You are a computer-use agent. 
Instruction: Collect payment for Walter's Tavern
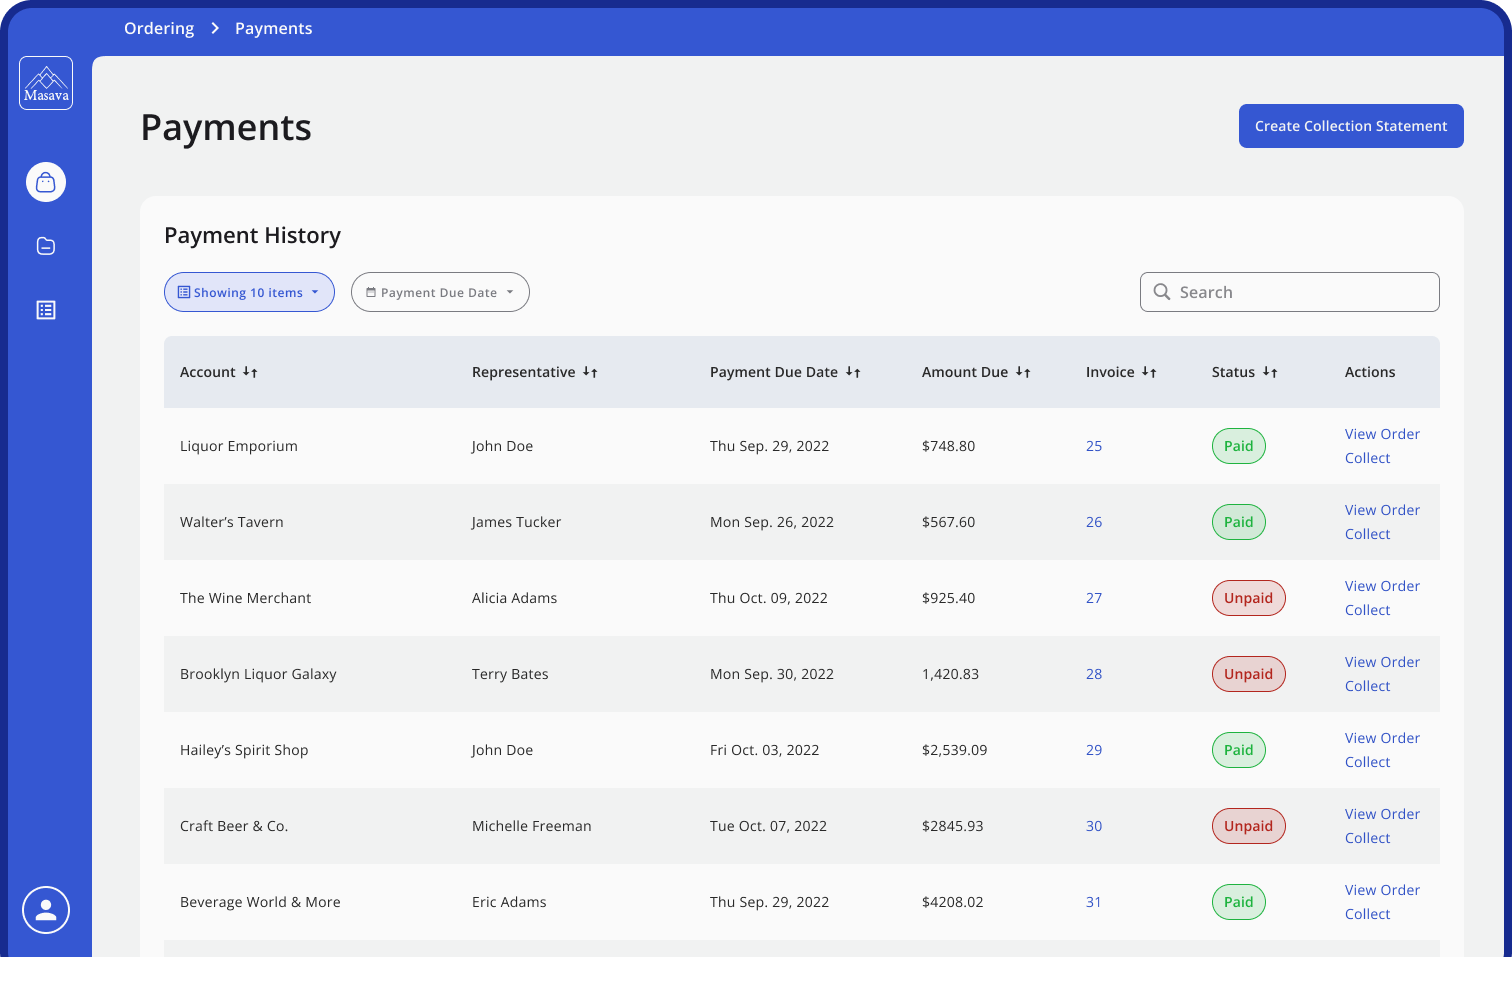coord(1367,534)
